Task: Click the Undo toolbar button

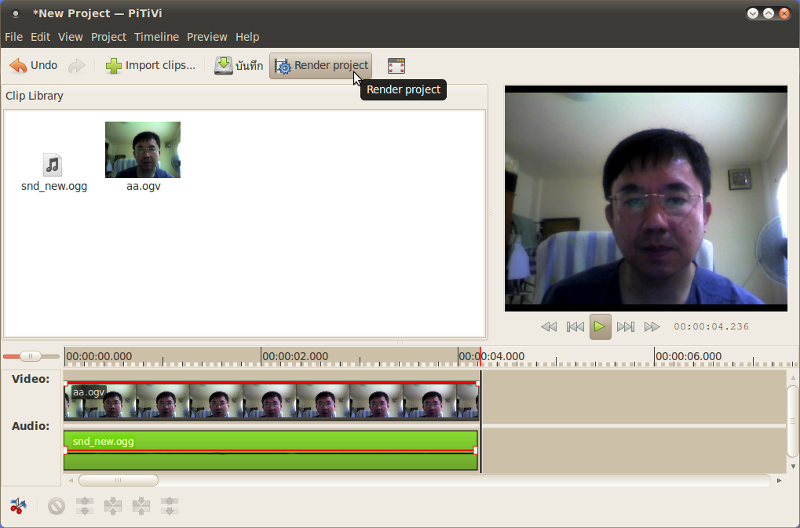Action: pos(34,65)
